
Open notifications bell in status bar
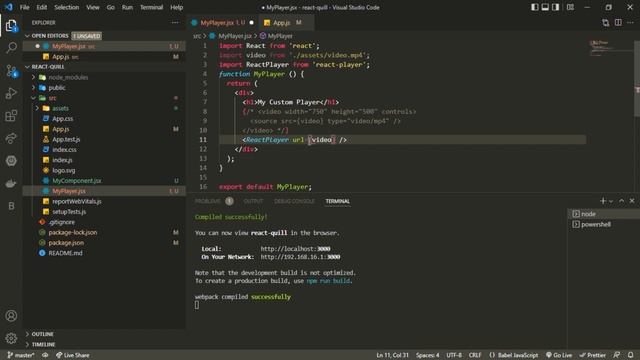click(631, 355)
